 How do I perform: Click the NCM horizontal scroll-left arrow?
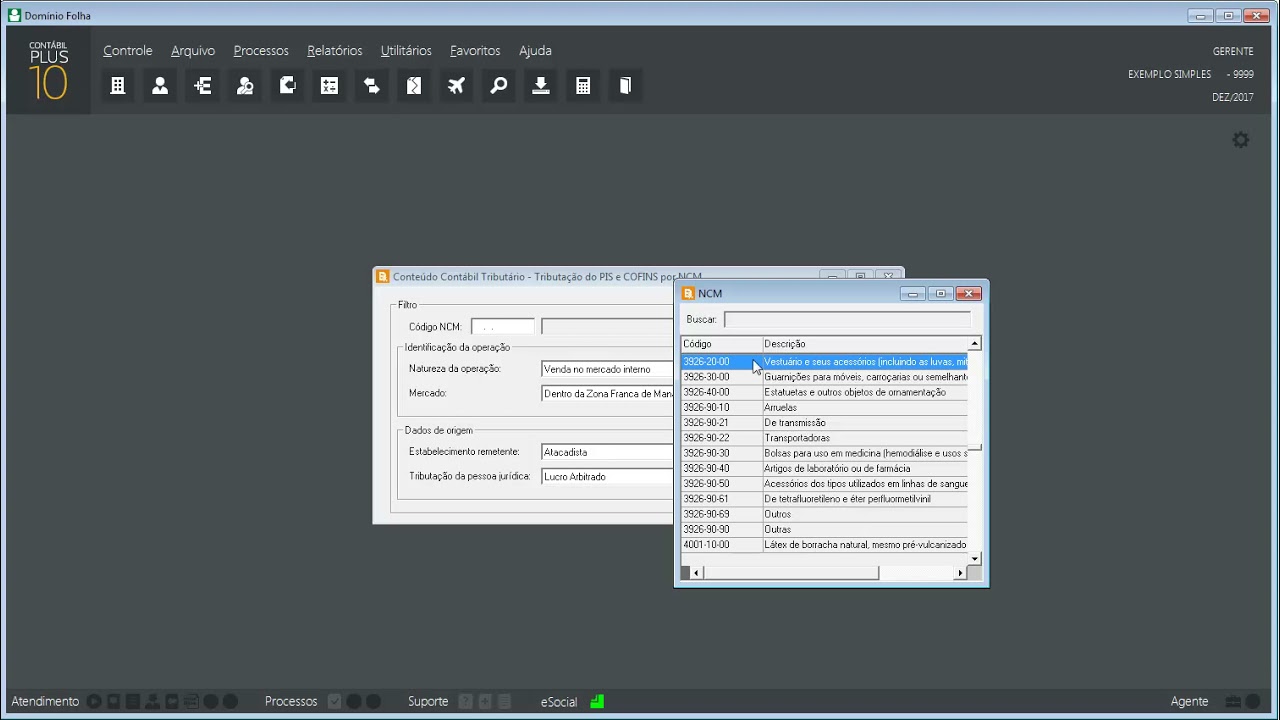tap(697, 573)
